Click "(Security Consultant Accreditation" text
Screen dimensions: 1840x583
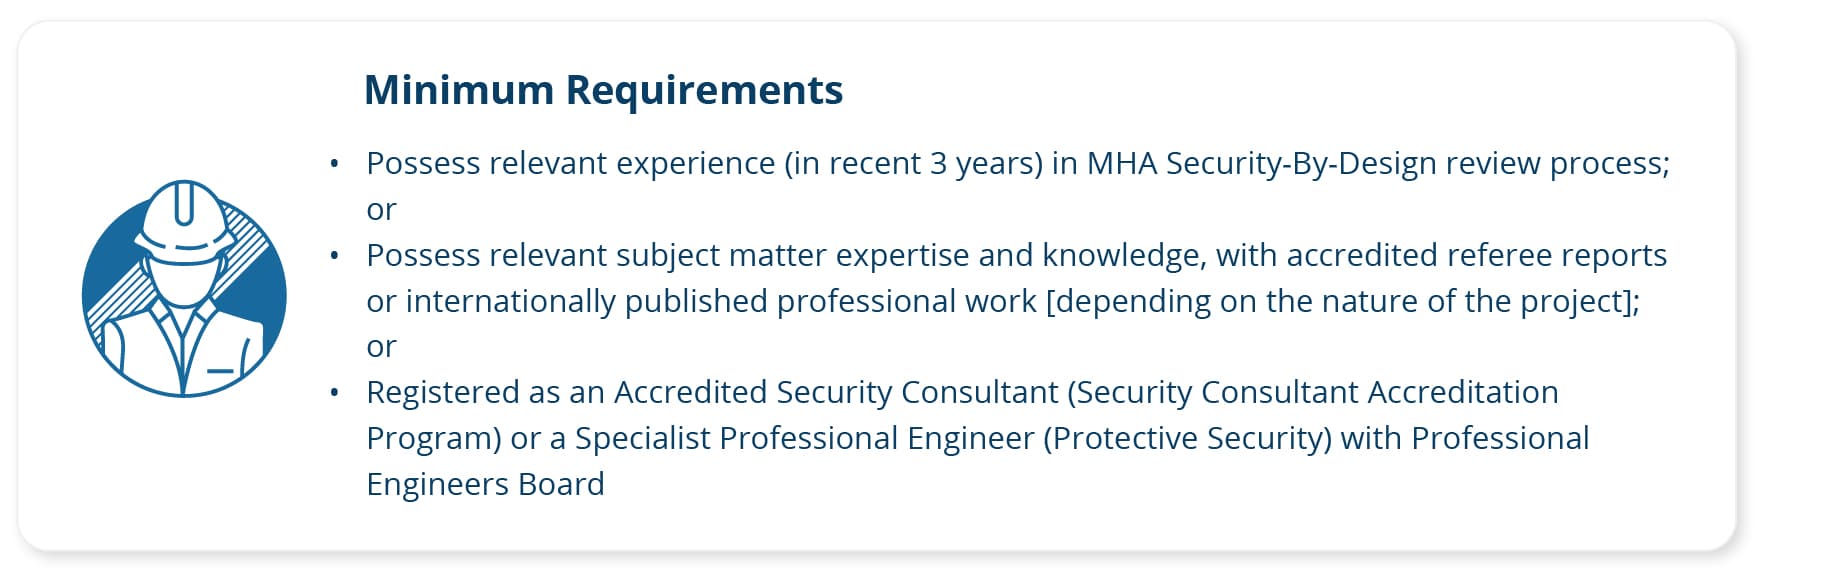tap(1312, 392)
